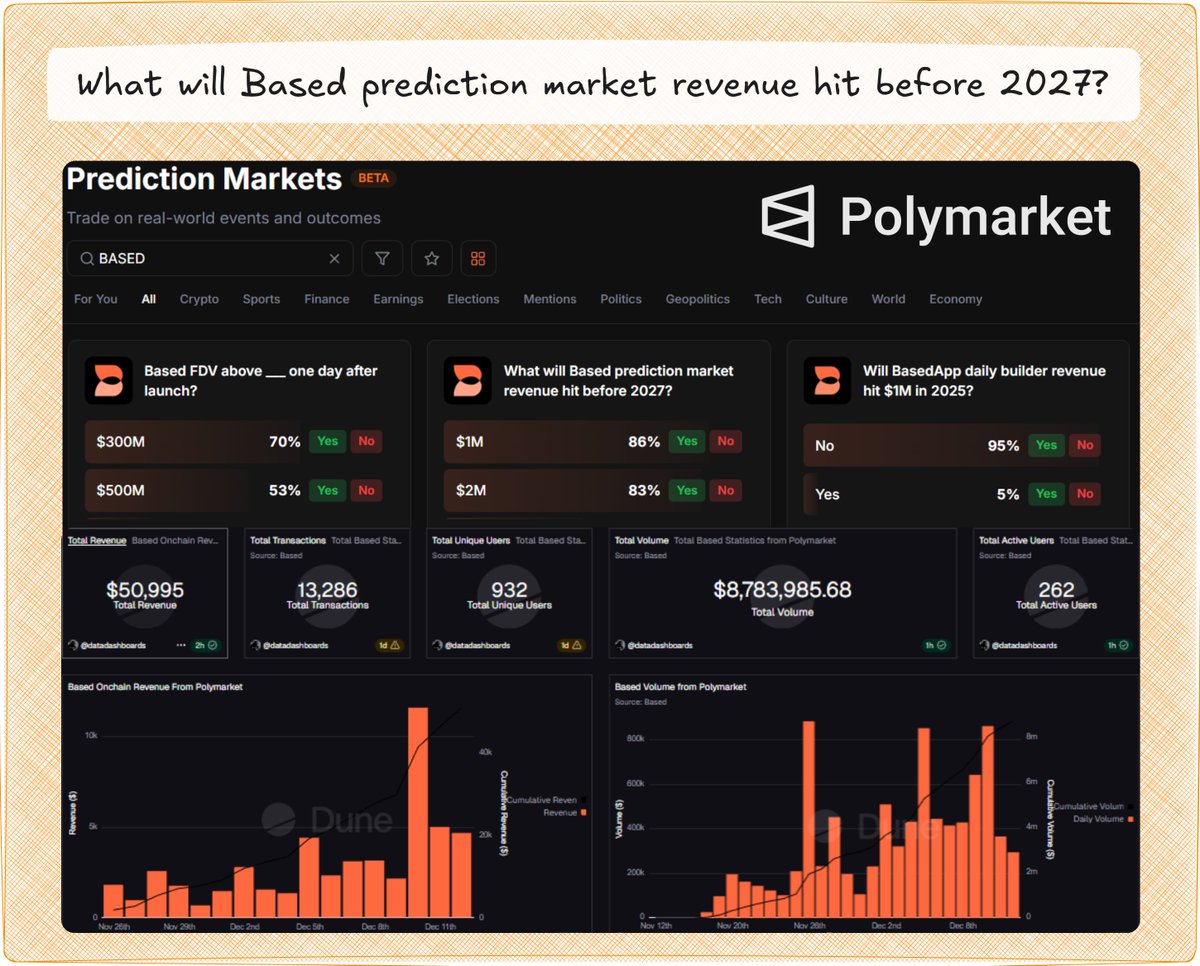Click the BETA badge beside Prediction Markets
Image resolution: width=1200 pixels, height=966 pixels.
pos(373,179)
